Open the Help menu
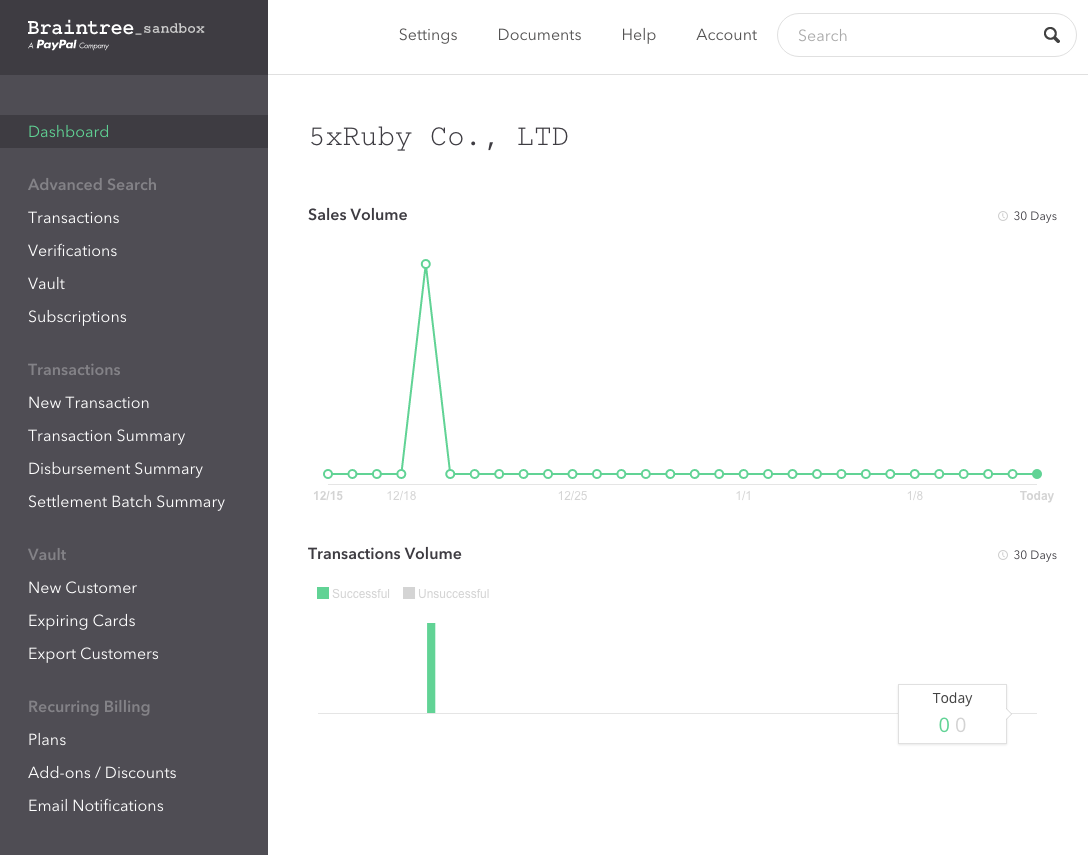The width and height of the screenshot is (1088, 855). tap(638, 35)
